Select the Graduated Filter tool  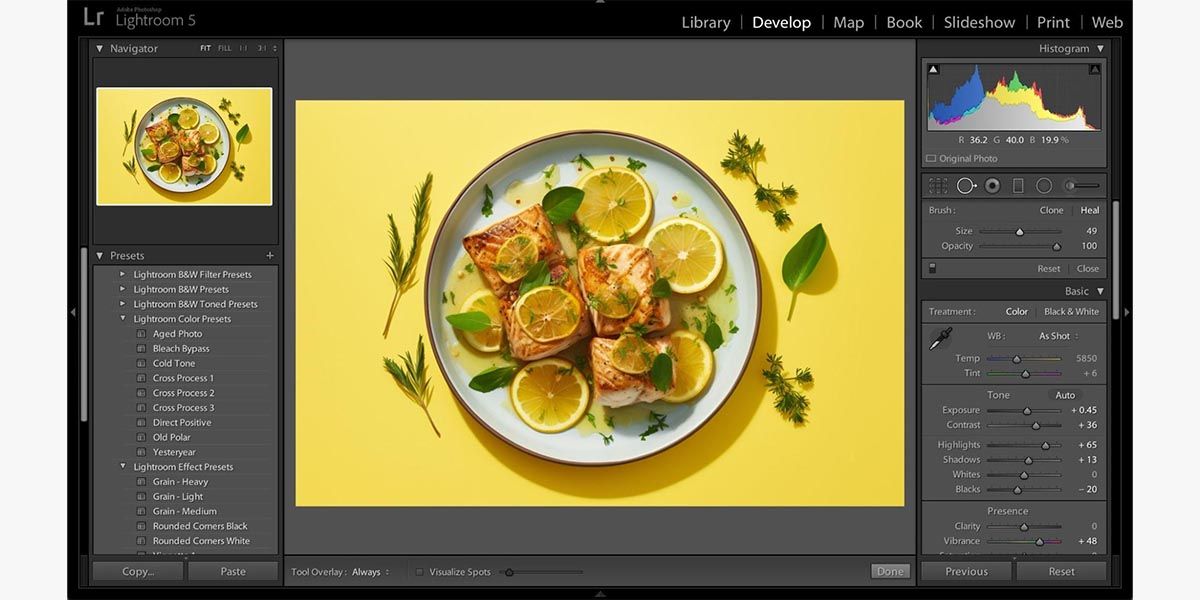(x=1018, y=186)
